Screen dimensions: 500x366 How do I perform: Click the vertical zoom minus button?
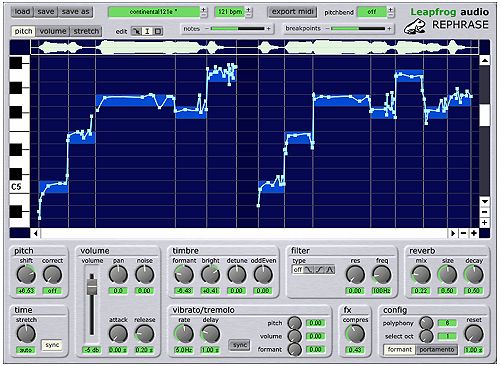pos(485,212)
